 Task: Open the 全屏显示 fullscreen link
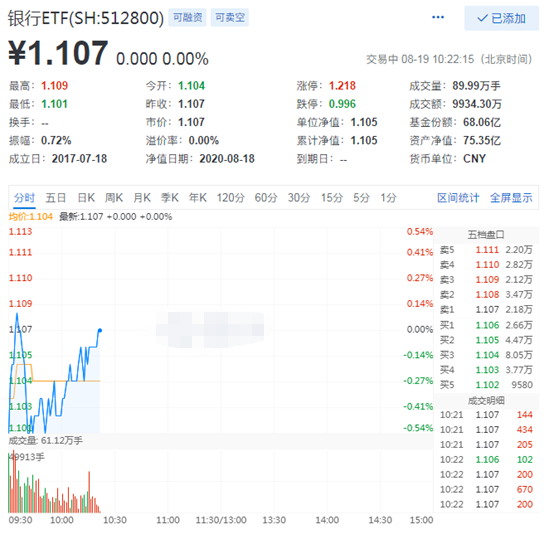point(511,197)
